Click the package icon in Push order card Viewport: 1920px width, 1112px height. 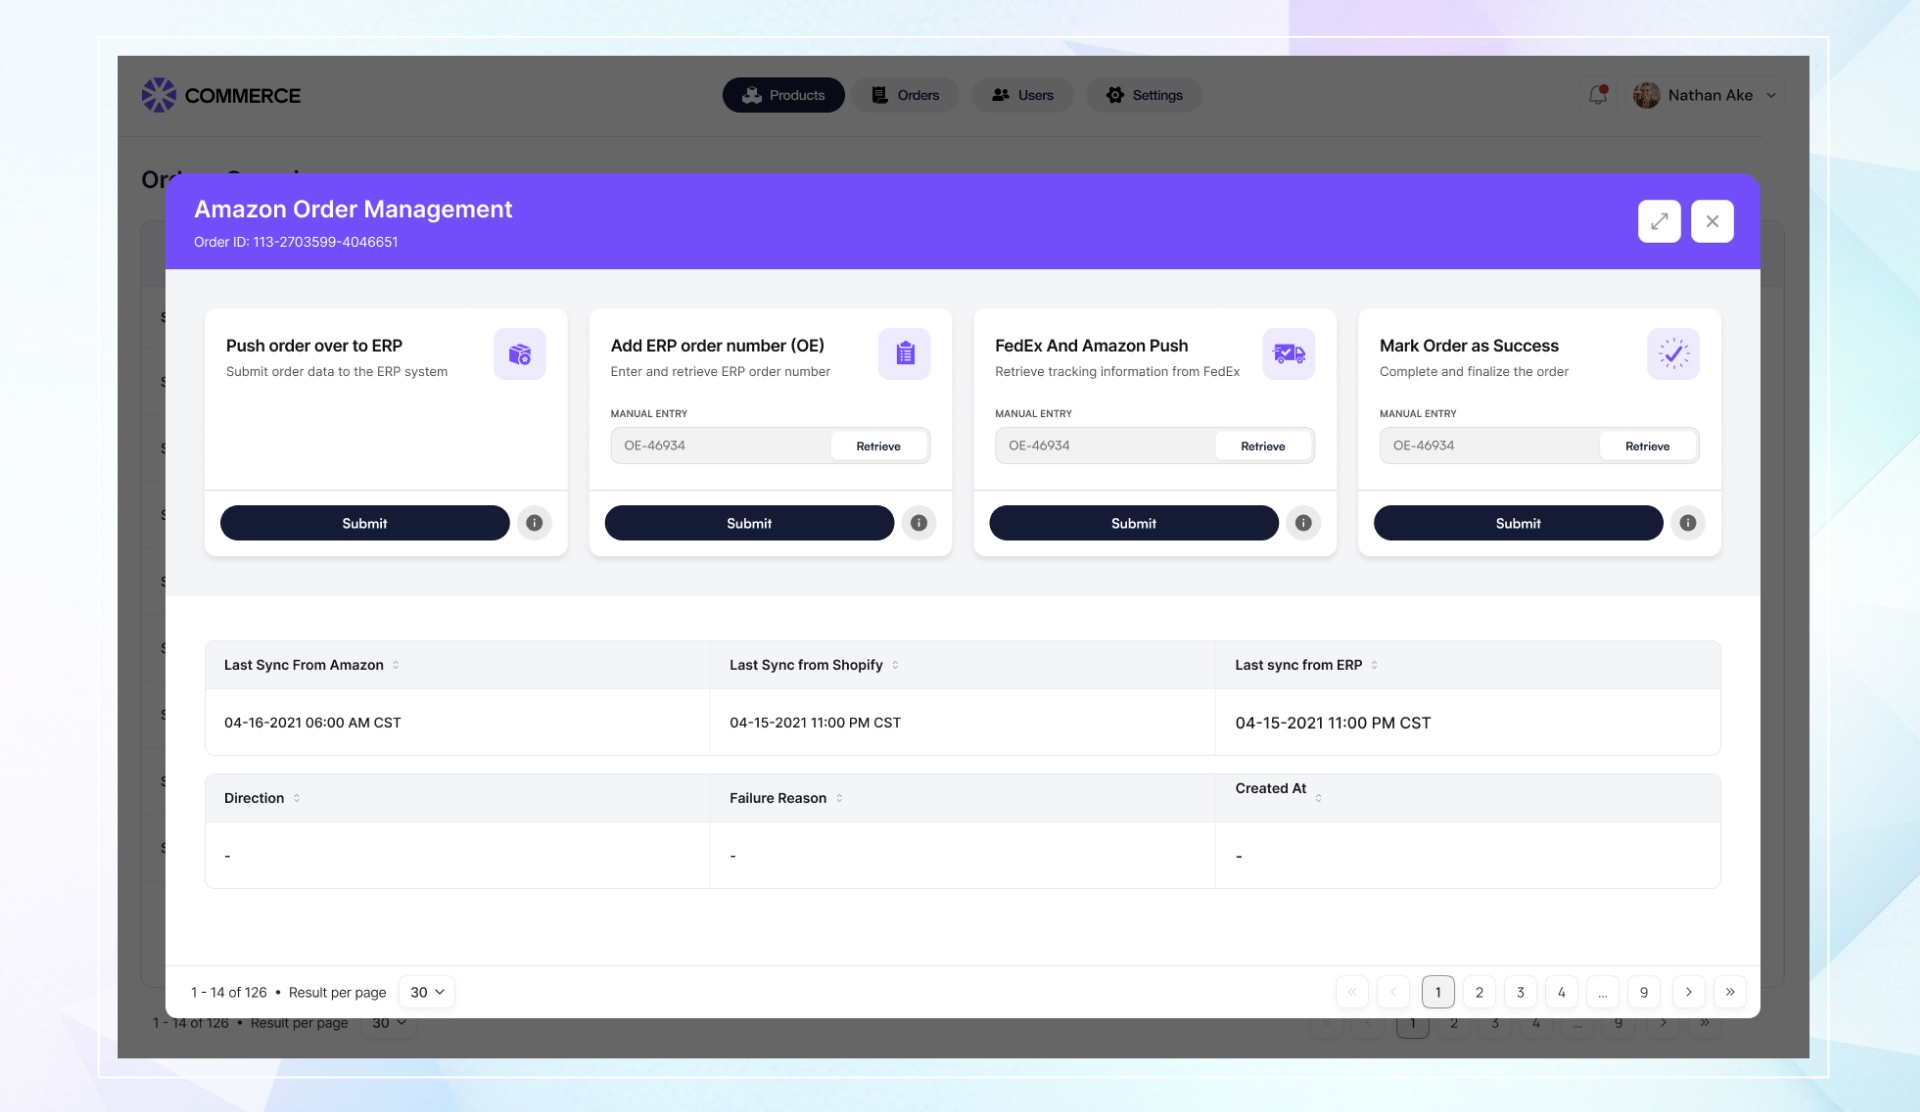click(x=520, y=354)
